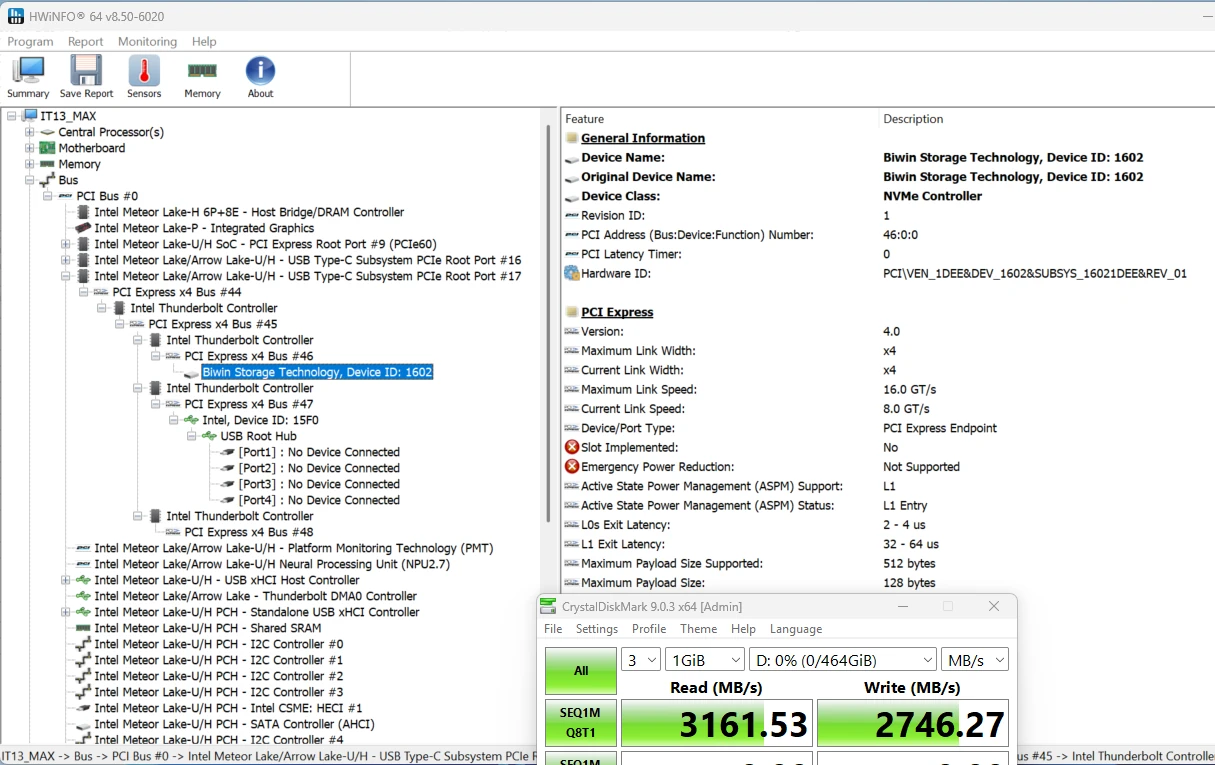
Task: Collapse the Bus tree node
Action: pyautogui.click(x=30, y=180)
